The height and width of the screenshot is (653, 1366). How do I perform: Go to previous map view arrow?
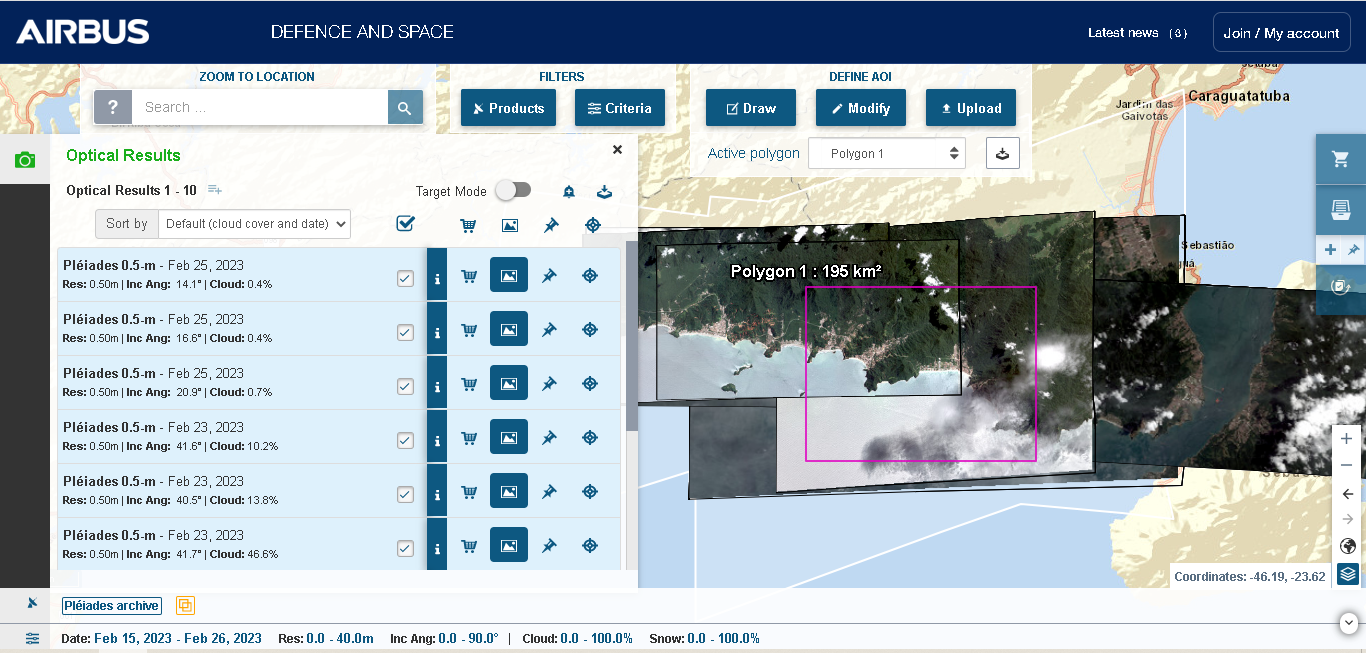point(1347,494)
